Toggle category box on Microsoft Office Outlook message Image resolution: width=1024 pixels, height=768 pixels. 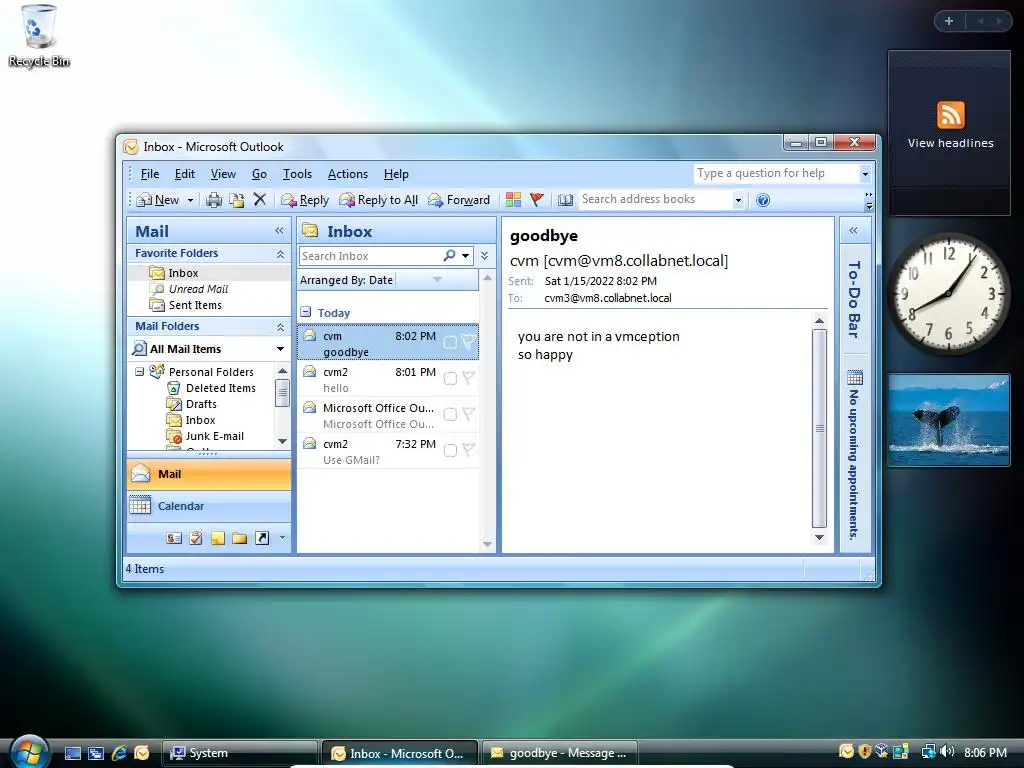coord(450,414)
